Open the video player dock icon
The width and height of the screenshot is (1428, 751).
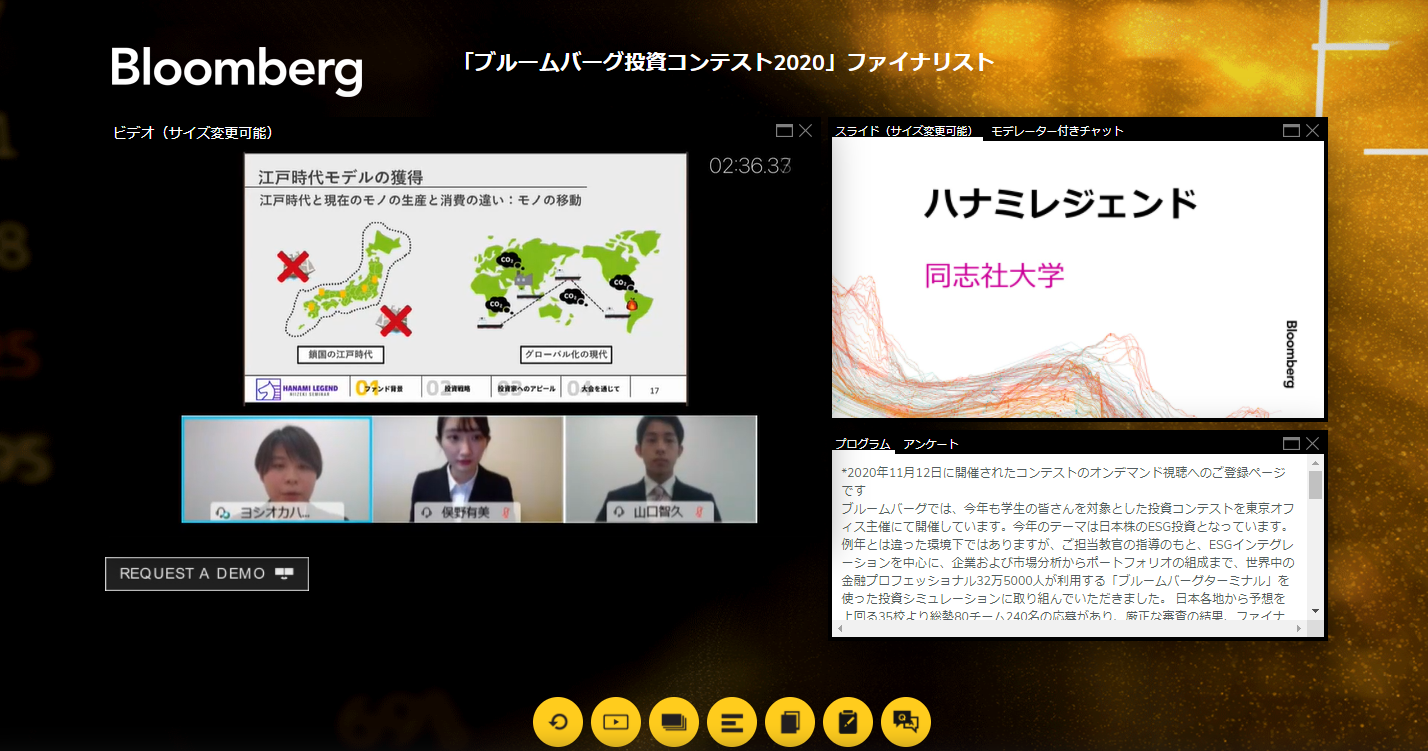(616, 721)
